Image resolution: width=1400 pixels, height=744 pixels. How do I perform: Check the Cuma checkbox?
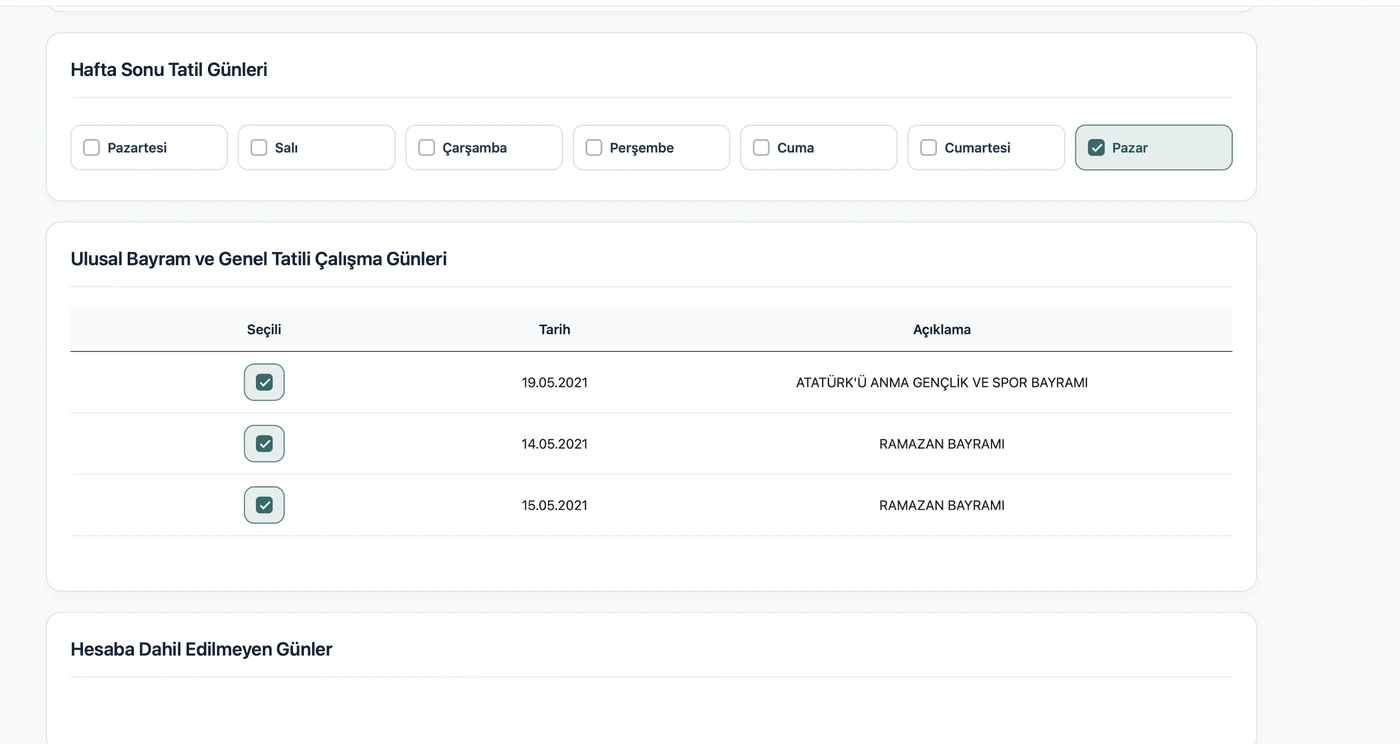tap(761, 148)
